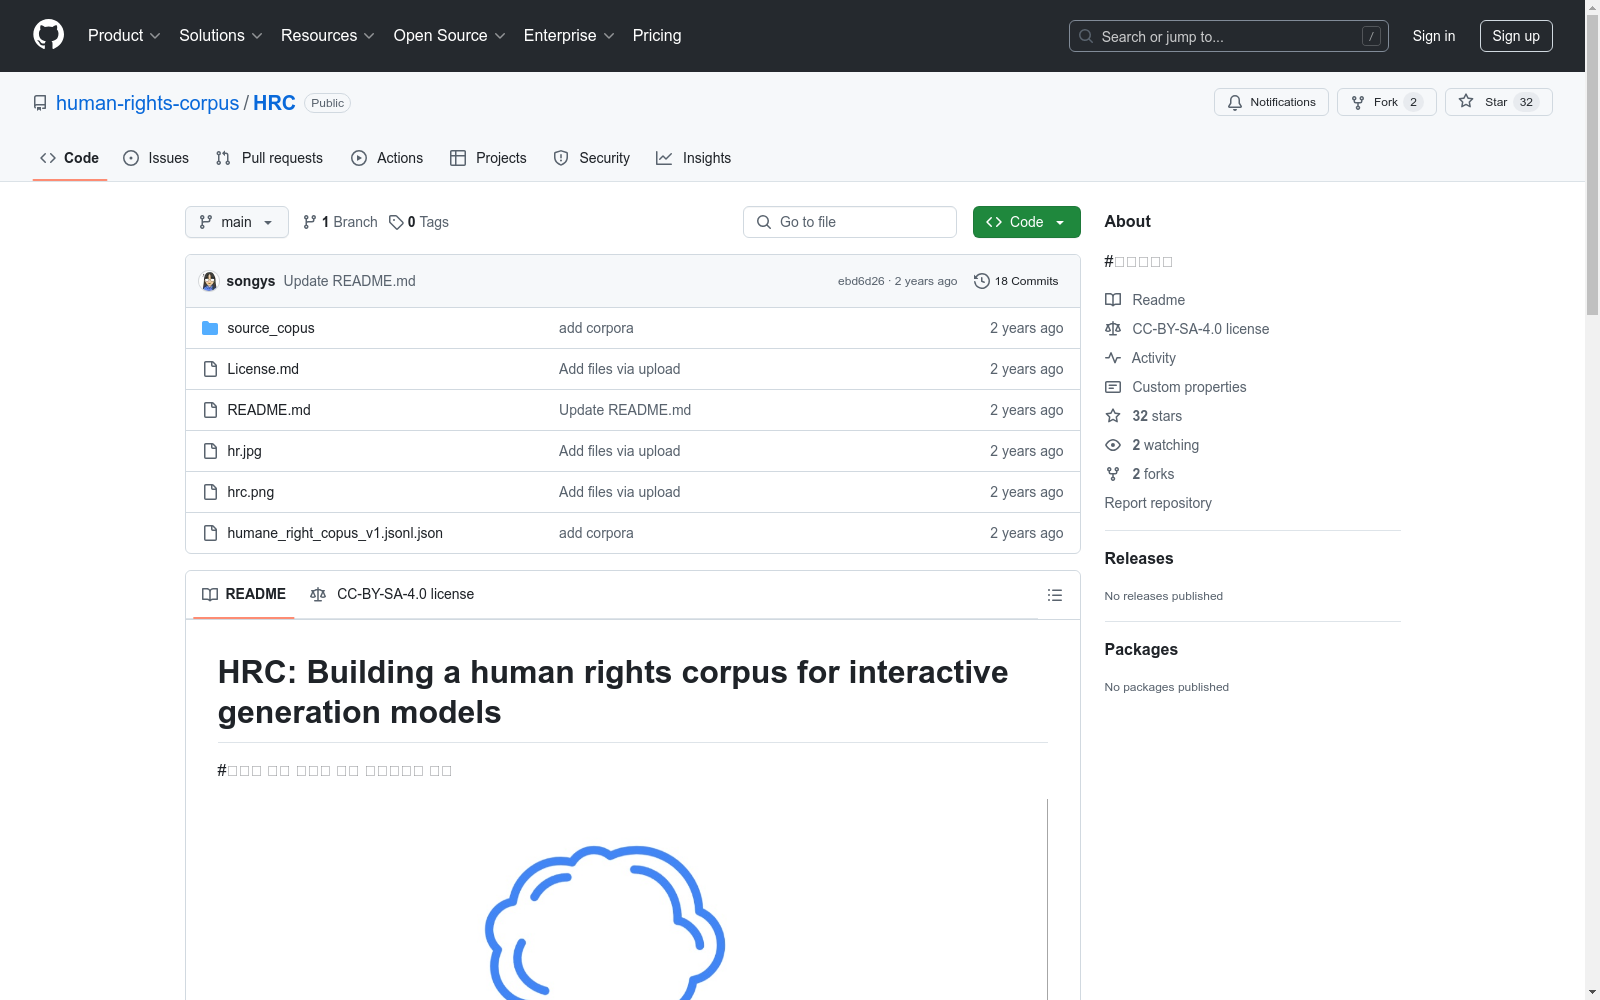The image size is (1600, 1000).
Task: Click the fork icon beside 2 forks
Action: click(x=1113, y=474)
